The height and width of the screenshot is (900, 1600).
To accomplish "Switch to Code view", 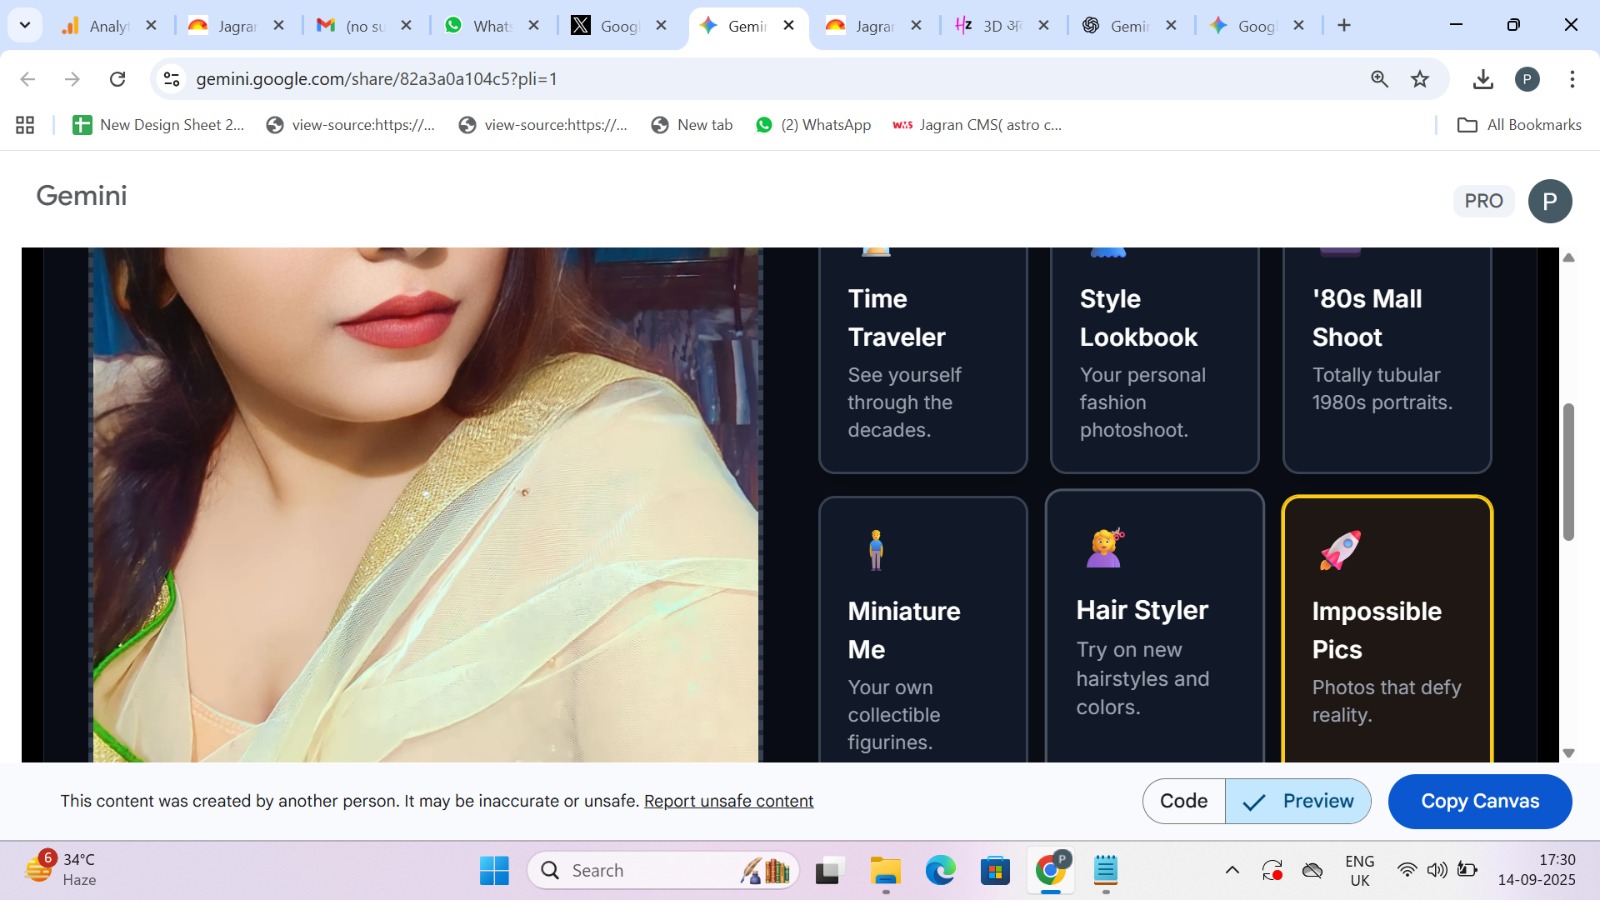I will coord(1184,801).
